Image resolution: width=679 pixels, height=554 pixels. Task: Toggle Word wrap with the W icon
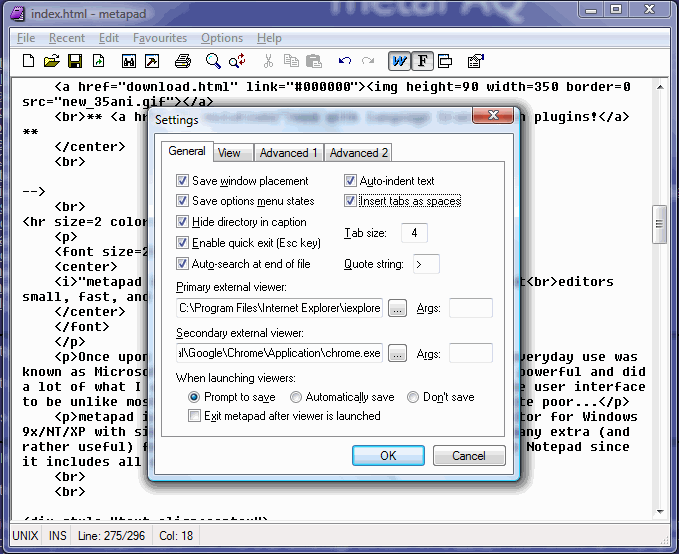(399, 61)
